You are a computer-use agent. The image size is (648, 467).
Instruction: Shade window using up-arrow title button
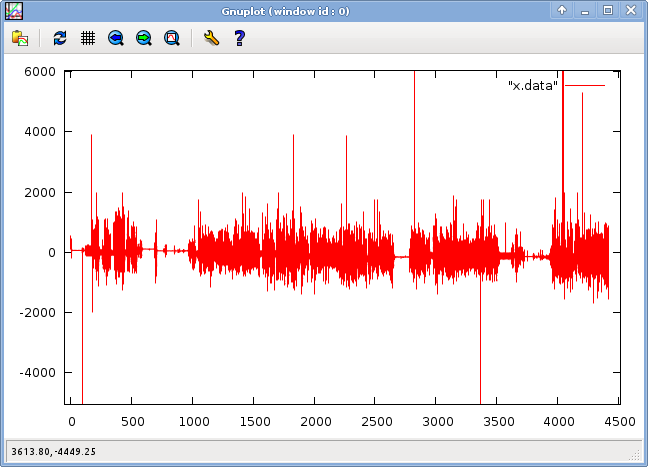point(563,10)
